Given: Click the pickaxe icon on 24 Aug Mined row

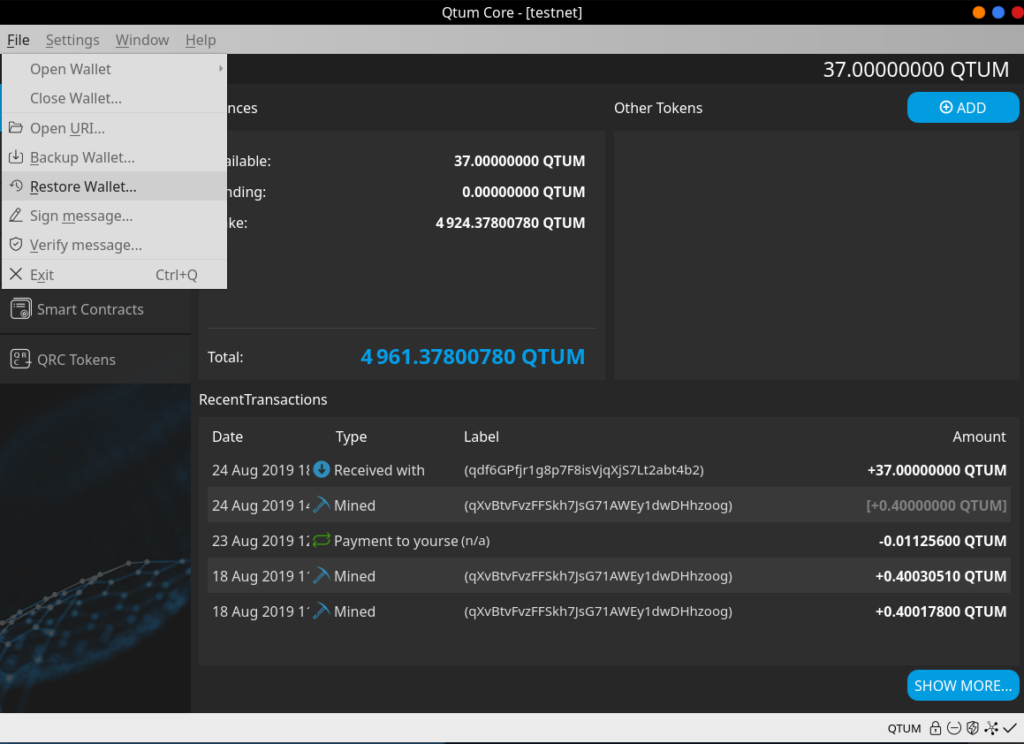Looking at the screenshot, I should 321,504.
